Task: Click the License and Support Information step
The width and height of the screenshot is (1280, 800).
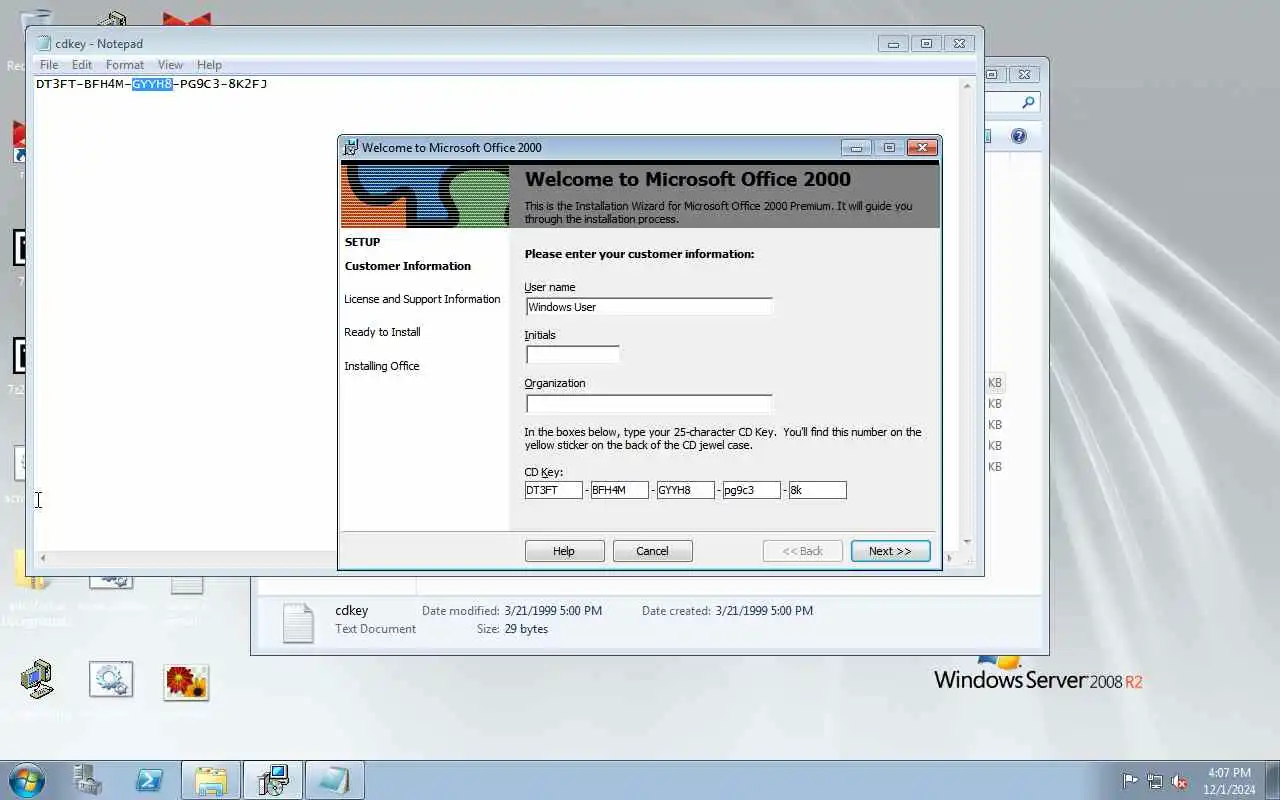Action: tap(422, 299)
